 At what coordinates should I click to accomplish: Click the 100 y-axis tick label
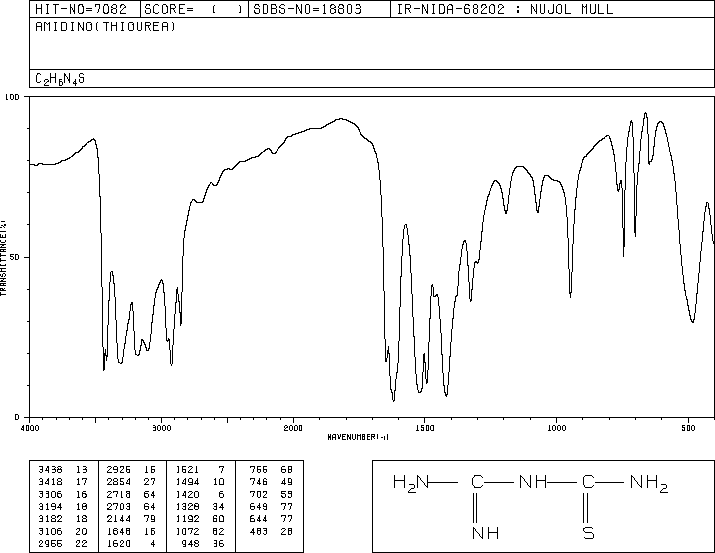(12, 97)
